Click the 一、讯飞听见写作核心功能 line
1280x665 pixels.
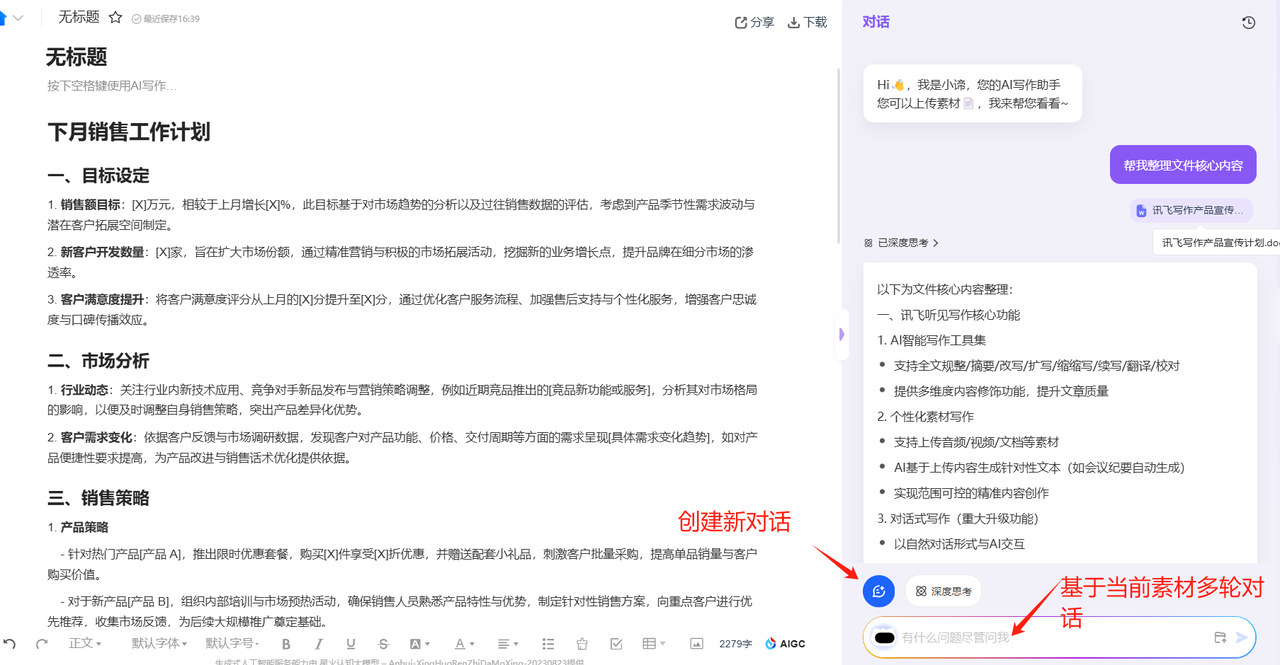[948, 315]
